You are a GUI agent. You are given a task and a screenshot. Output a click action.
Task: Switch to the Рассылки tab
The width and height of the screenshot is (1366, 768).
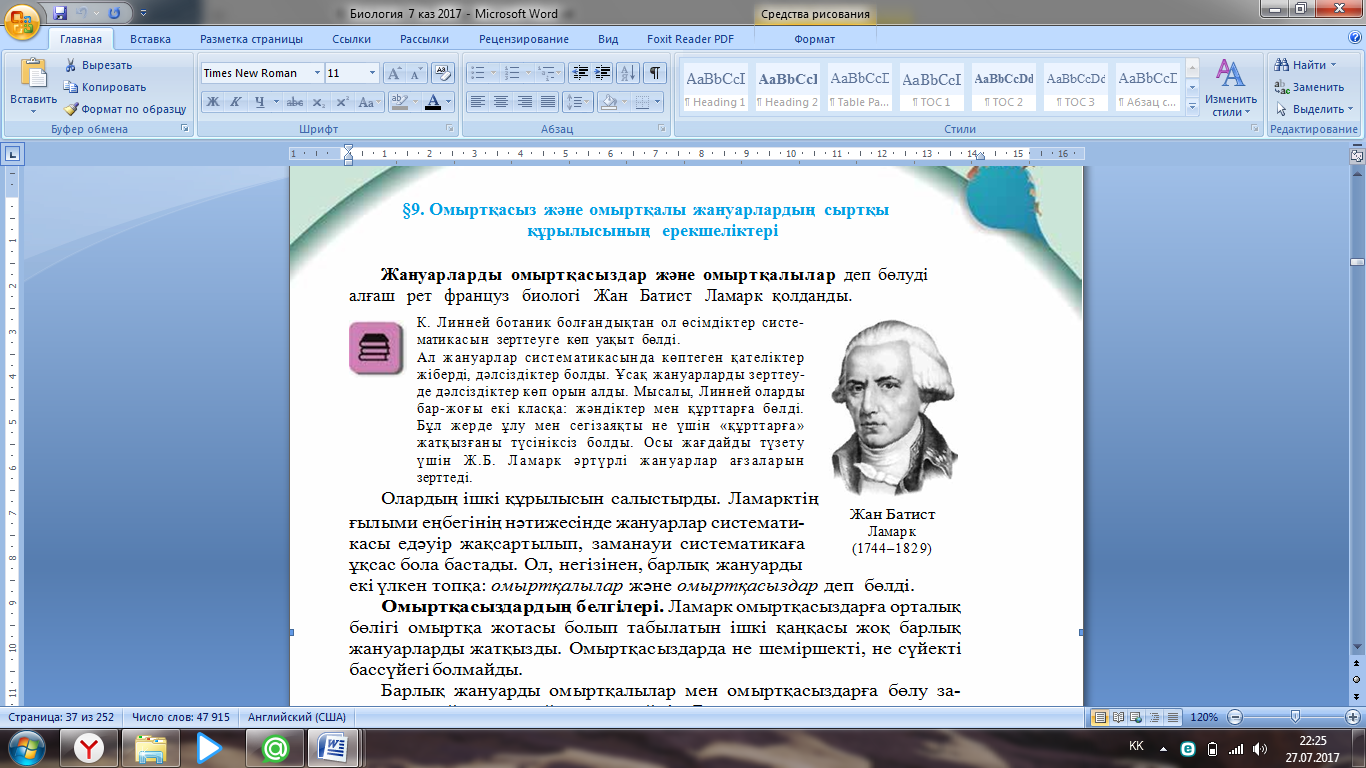[424, 39]
